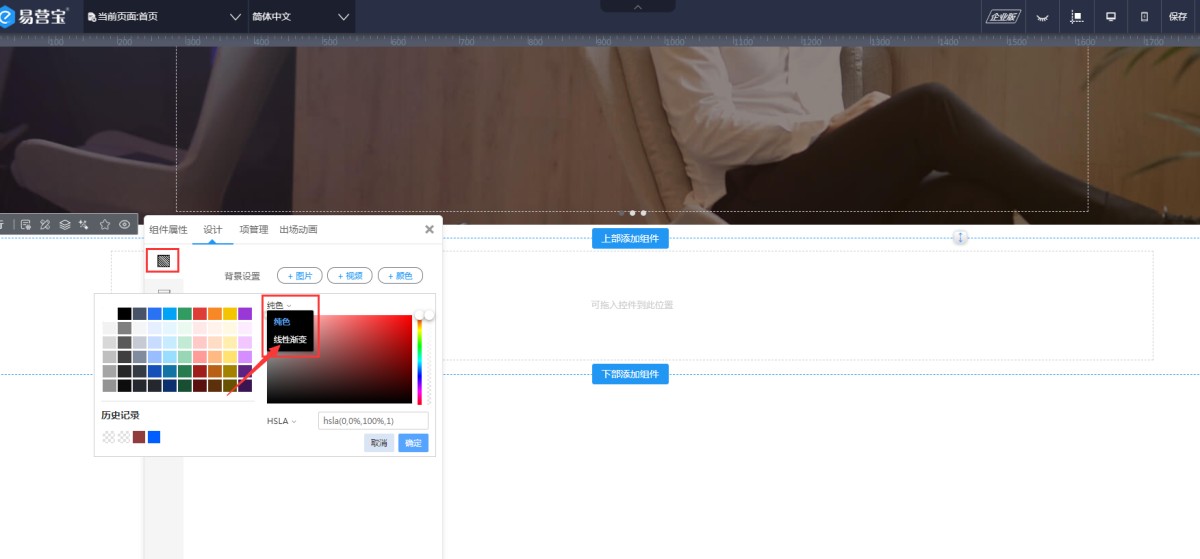
Task: Pick the orange swatch in top row
Action: 214,314
